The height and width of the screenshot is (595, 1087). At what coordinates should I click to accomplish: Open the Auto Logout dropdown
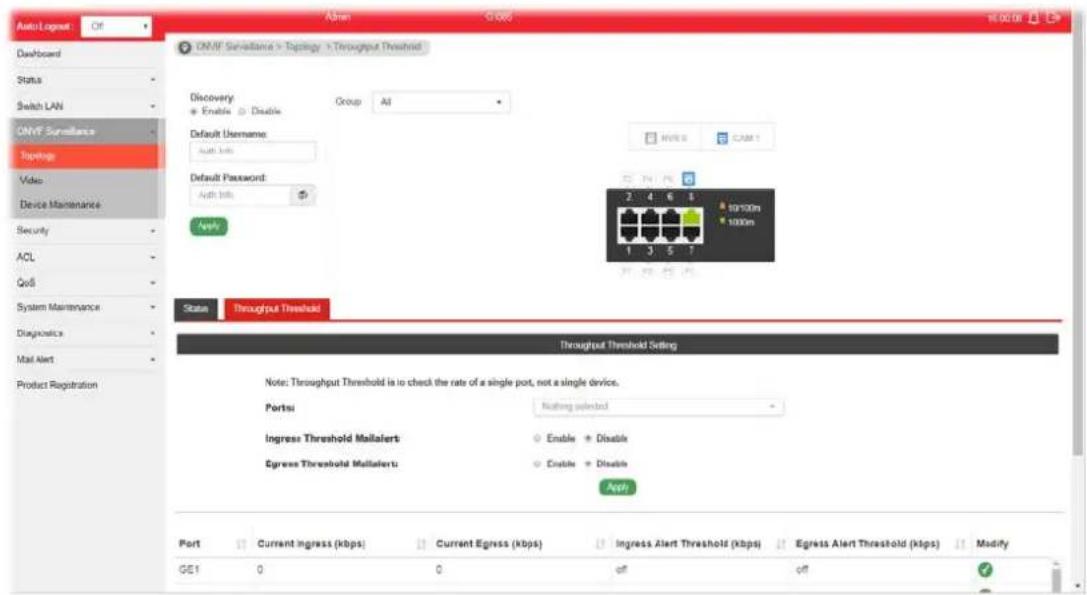116,26
